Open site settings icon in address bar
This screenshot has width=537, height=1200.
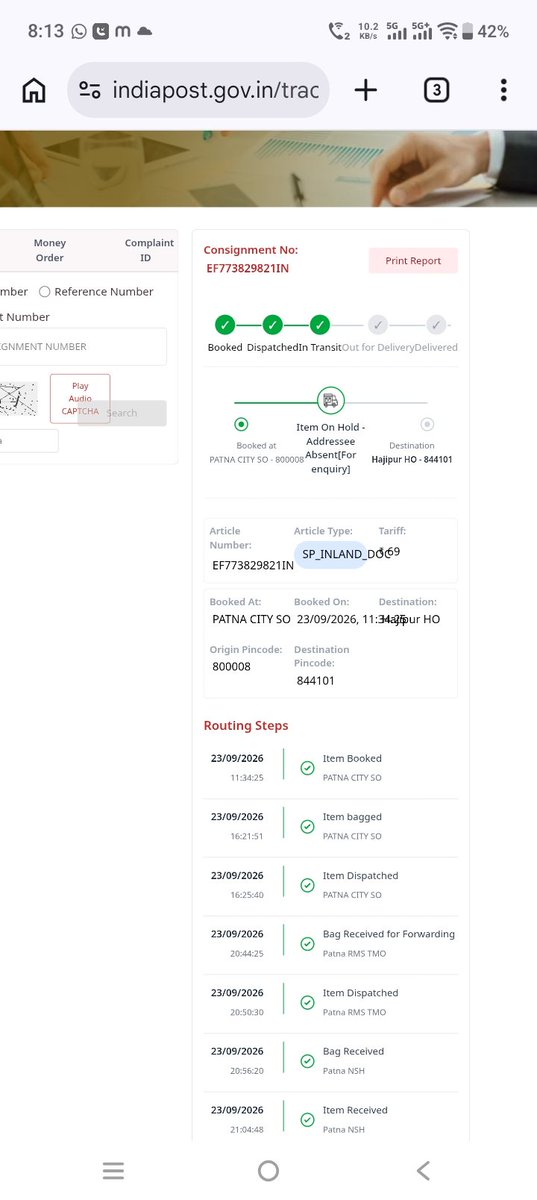click(90, 91)
